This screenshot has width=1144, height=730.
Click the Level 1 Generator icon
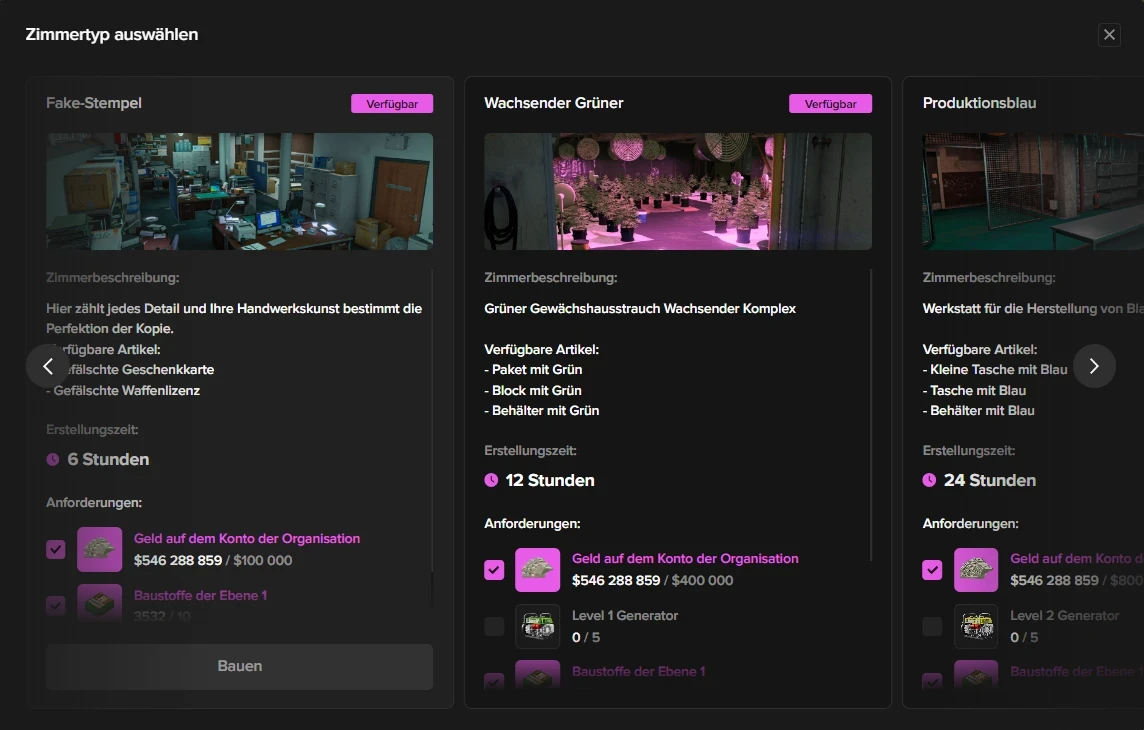click(537, 626)
